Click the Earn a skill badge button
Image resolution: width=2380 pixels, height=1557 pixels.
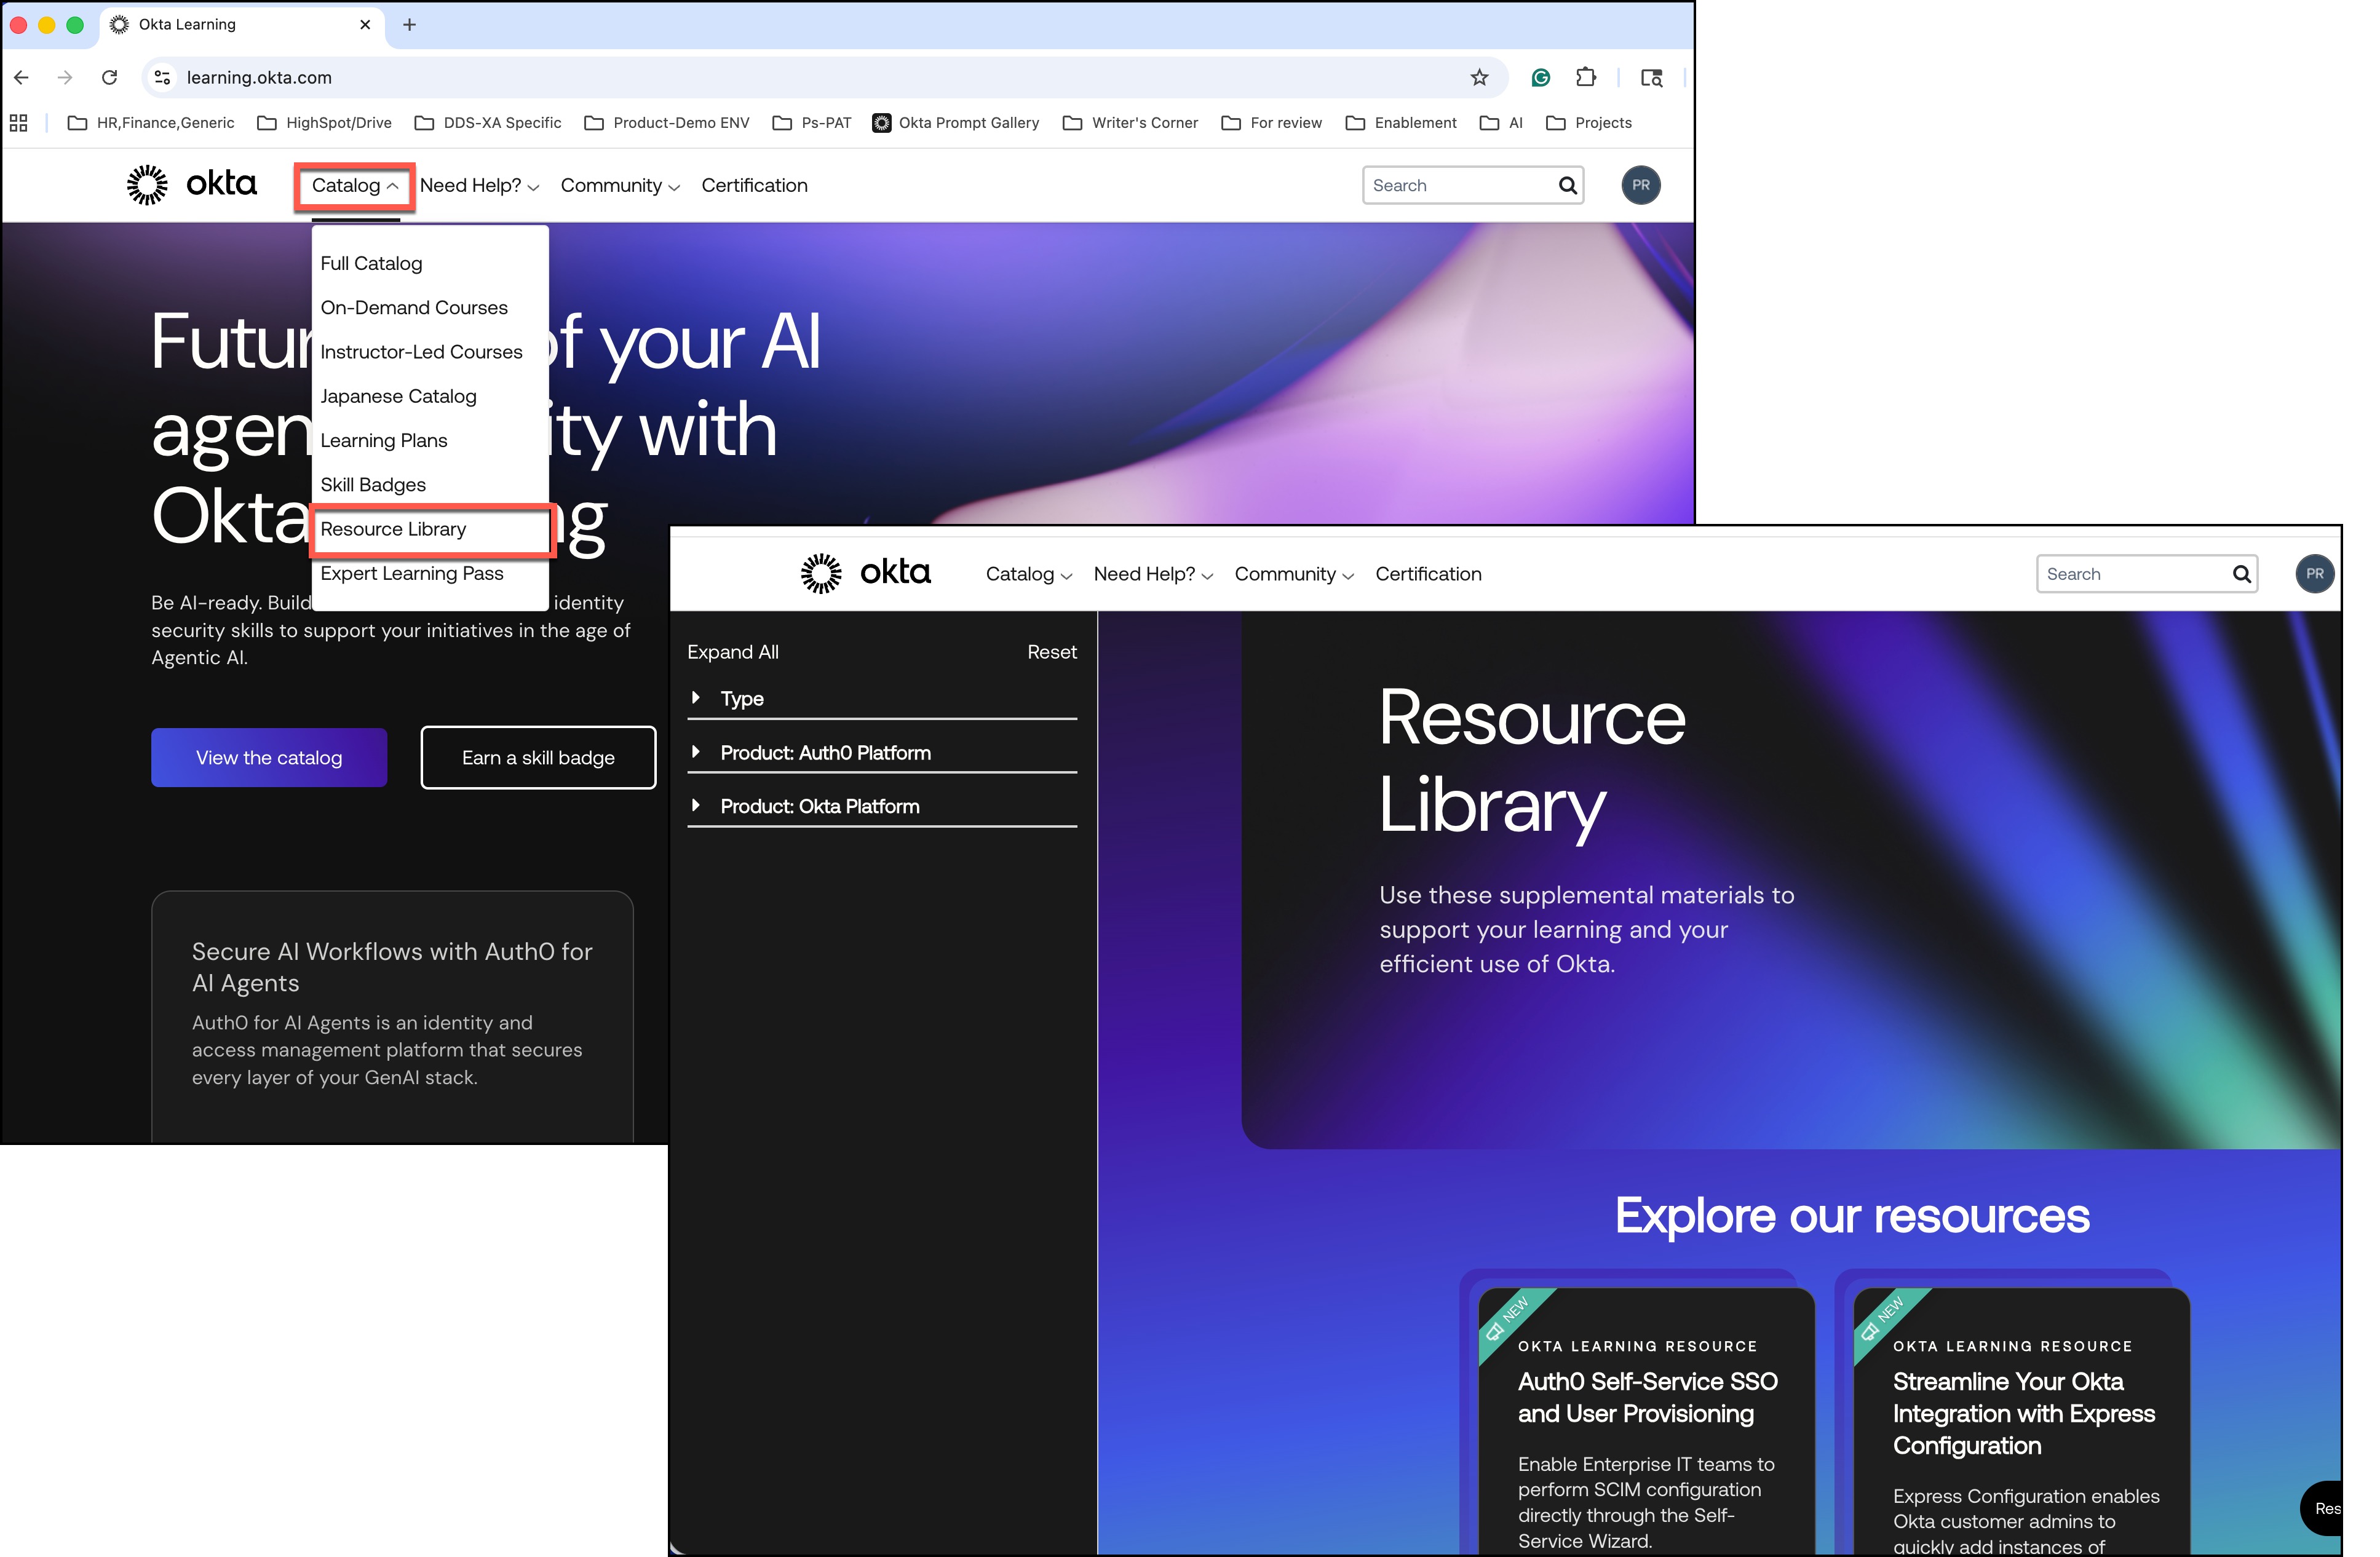pos(538,758)
